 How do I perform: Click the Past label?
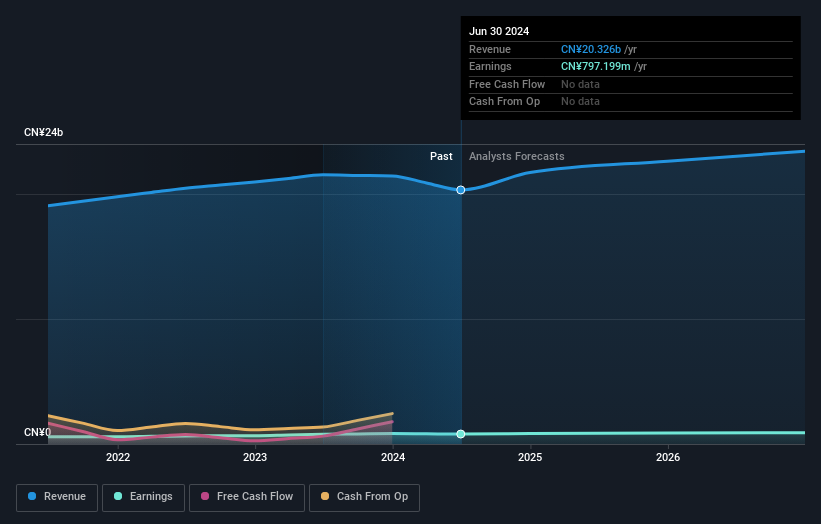[441, 156]
